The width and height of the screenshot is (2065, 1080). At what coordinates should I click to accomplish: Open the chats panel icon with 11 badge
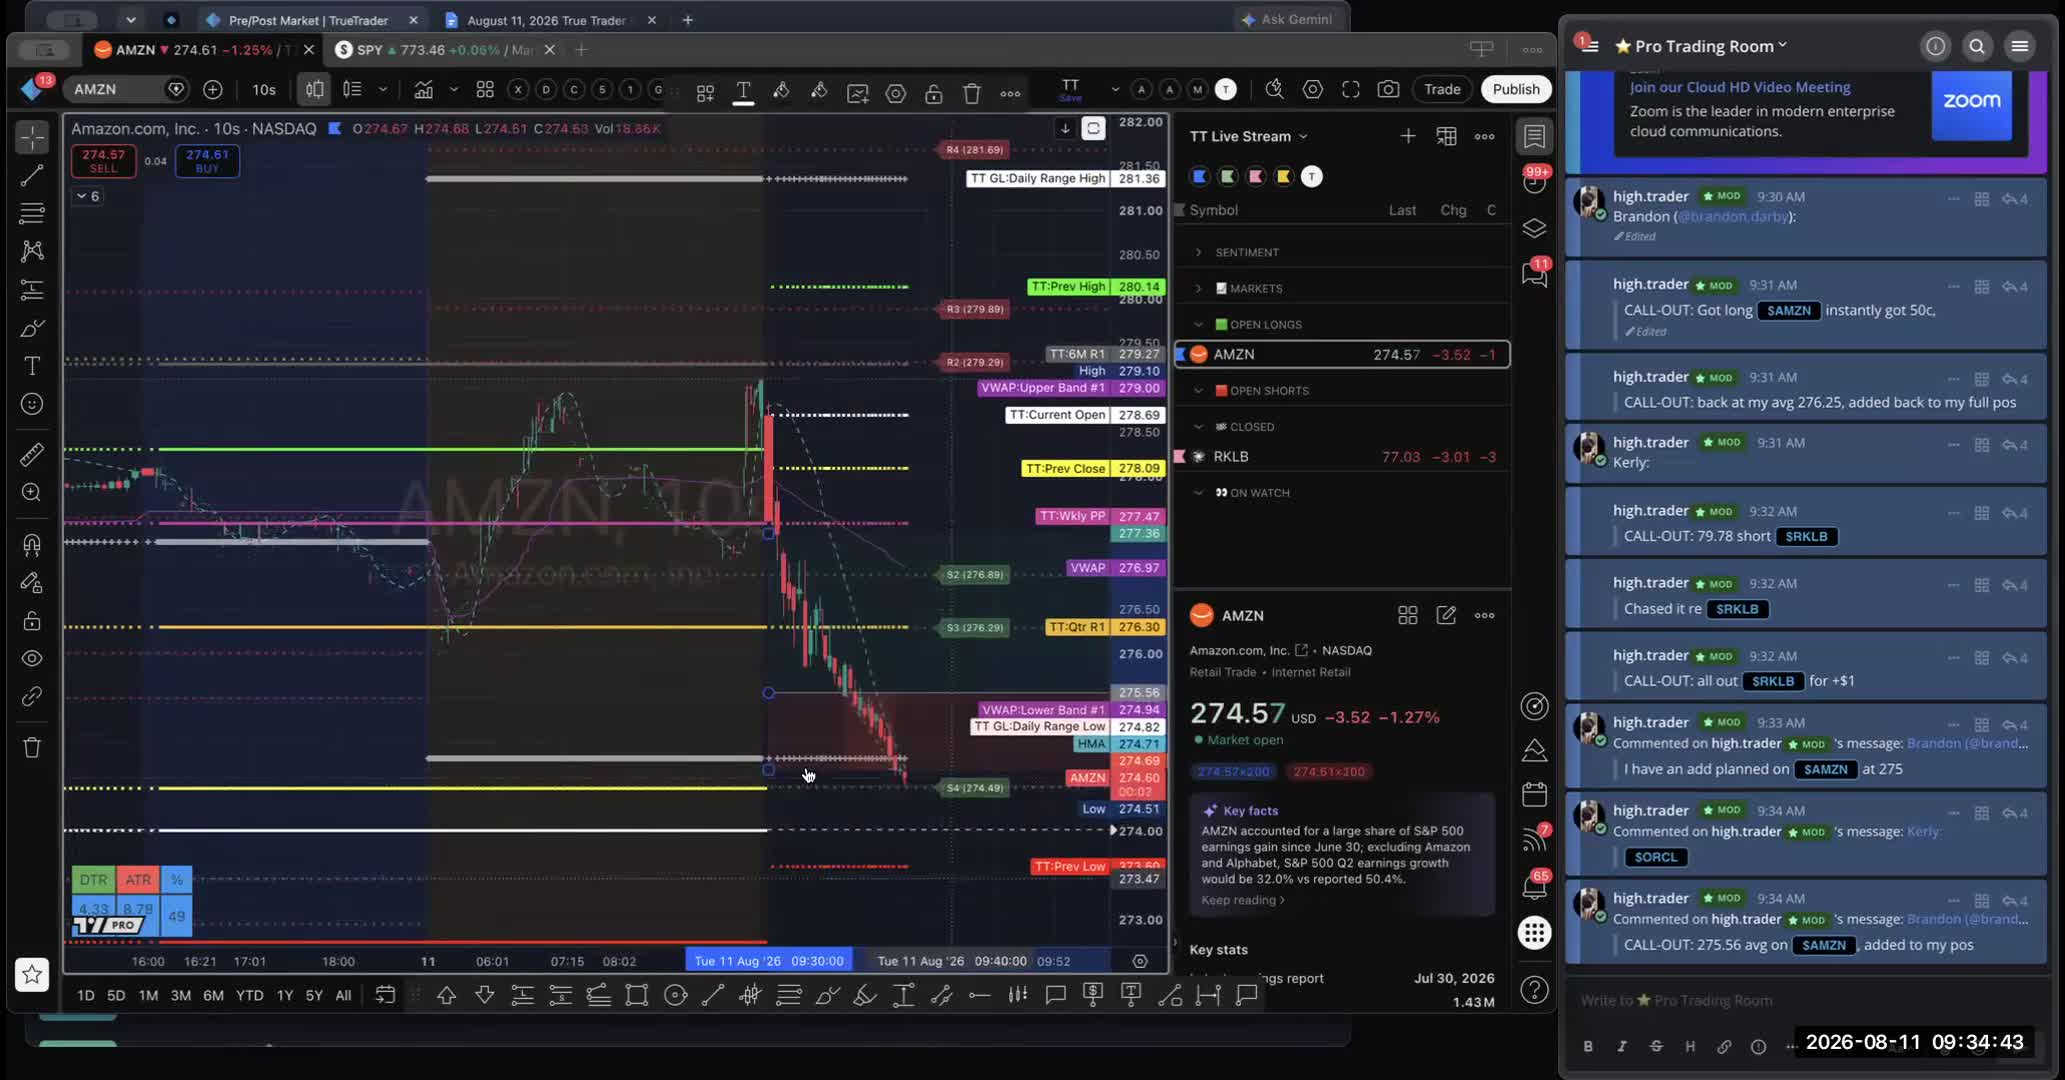(1534, 274)
